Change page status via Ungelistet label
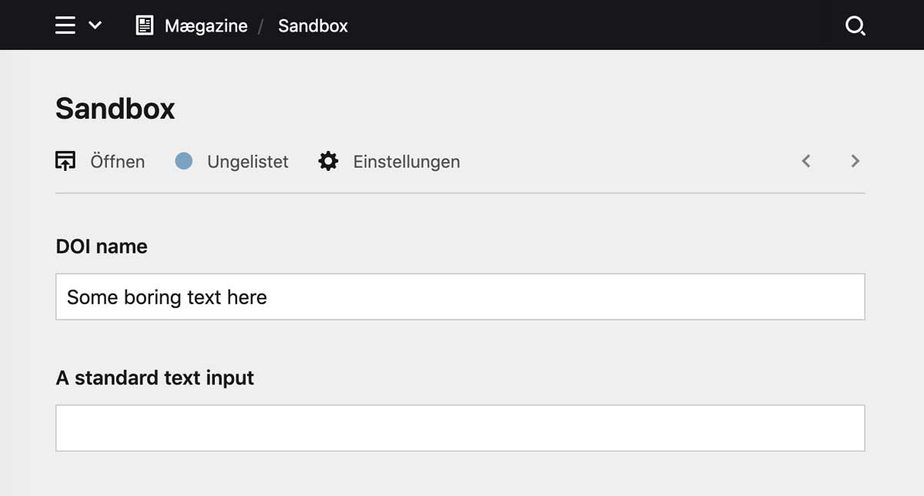924x496 pixels. (x=247, y=162)
